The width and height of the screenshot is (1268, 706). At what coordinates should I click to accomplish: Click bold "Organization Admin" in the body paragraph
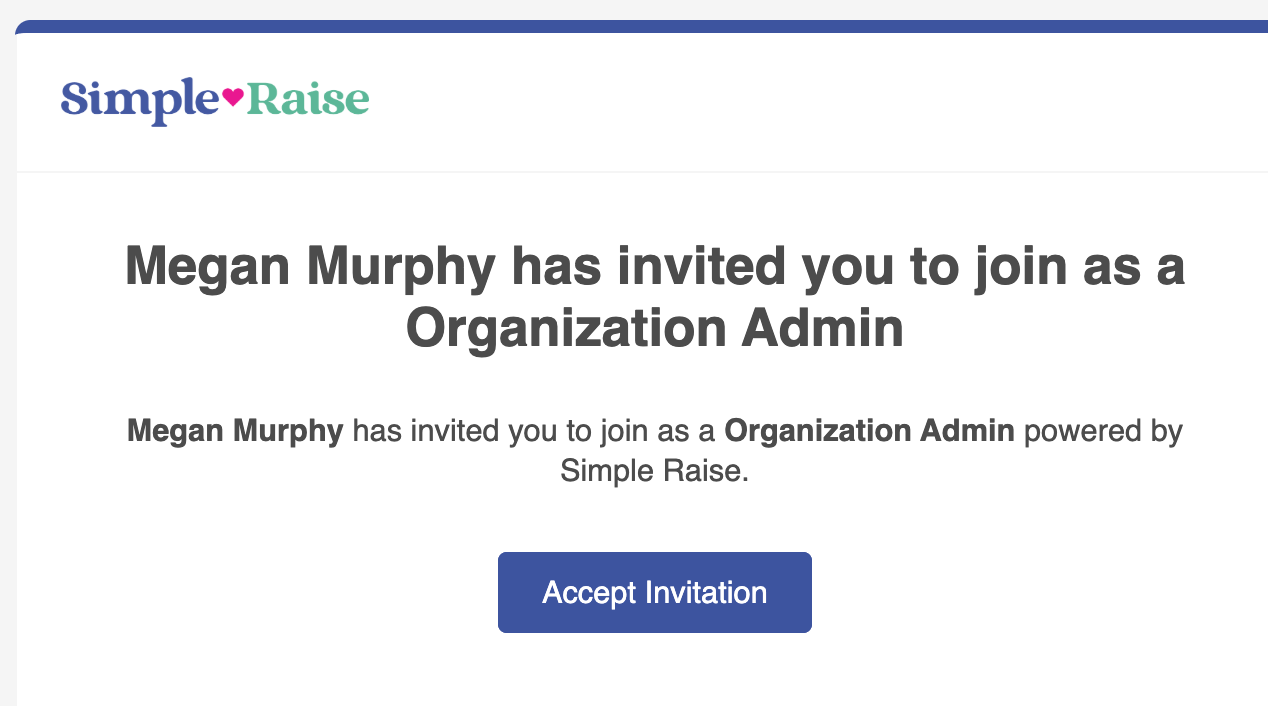869,431
